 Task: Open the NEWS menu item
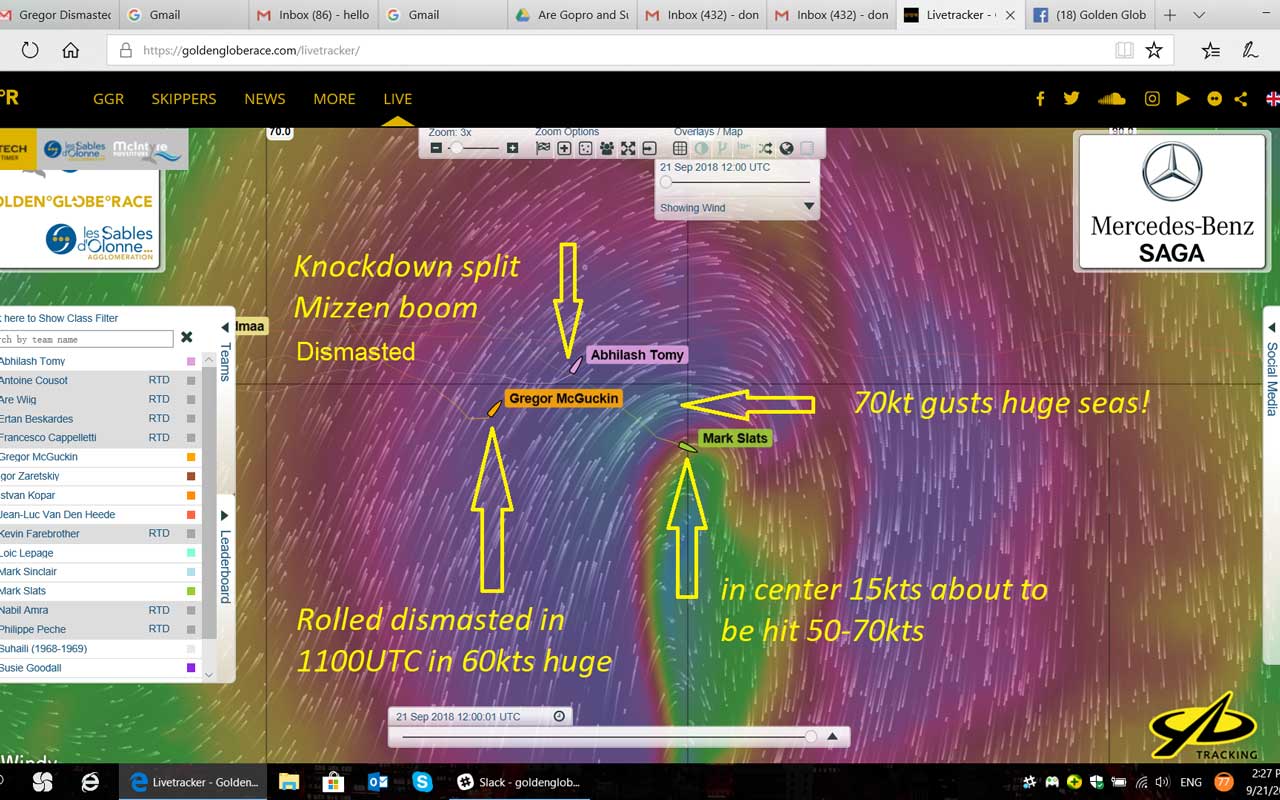(265, 98)
